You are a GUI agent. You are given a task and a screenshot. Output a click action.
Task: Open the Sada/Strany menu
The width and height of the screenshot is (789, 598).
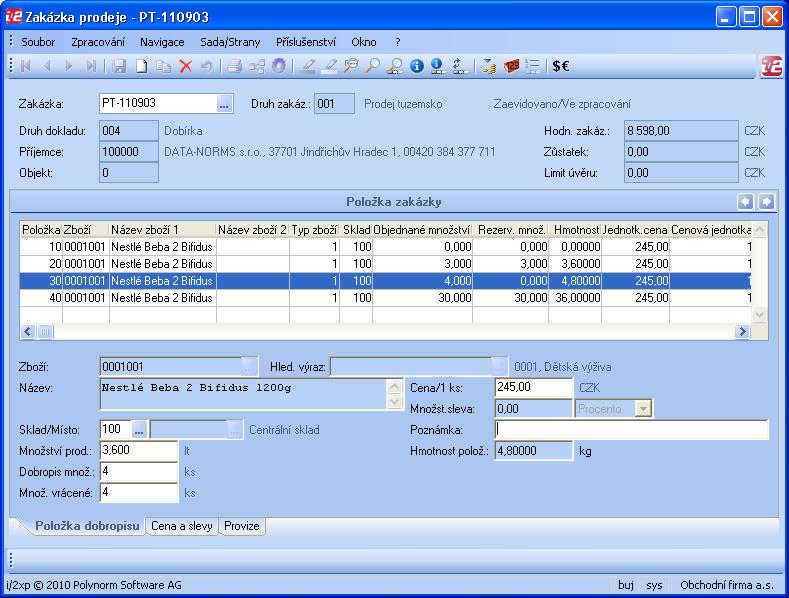(x=230, y=42)
